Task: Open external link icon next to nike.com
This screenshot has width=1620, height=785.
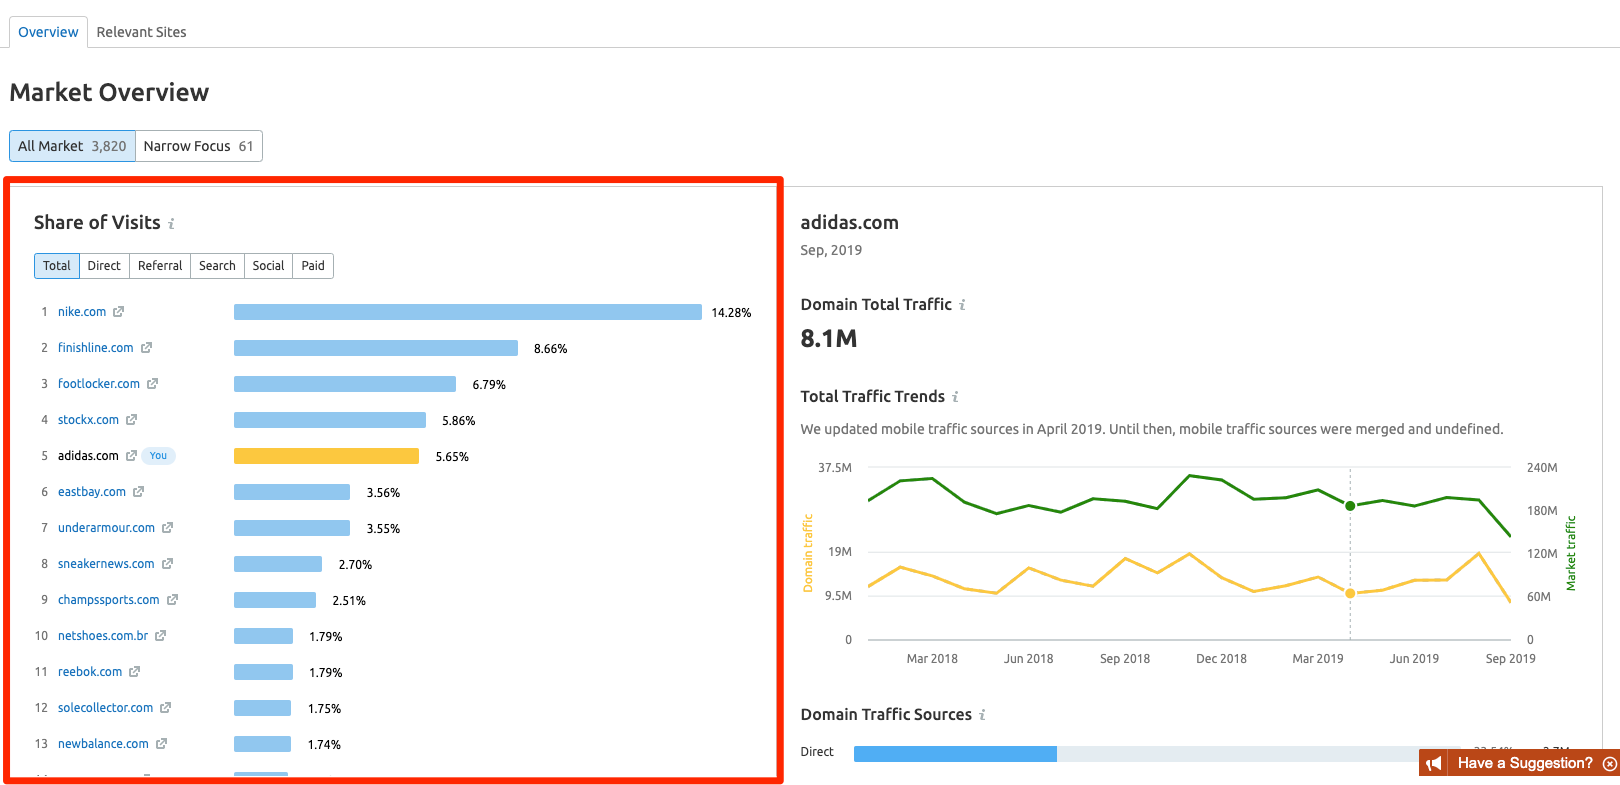Action: tap(118, 312)
